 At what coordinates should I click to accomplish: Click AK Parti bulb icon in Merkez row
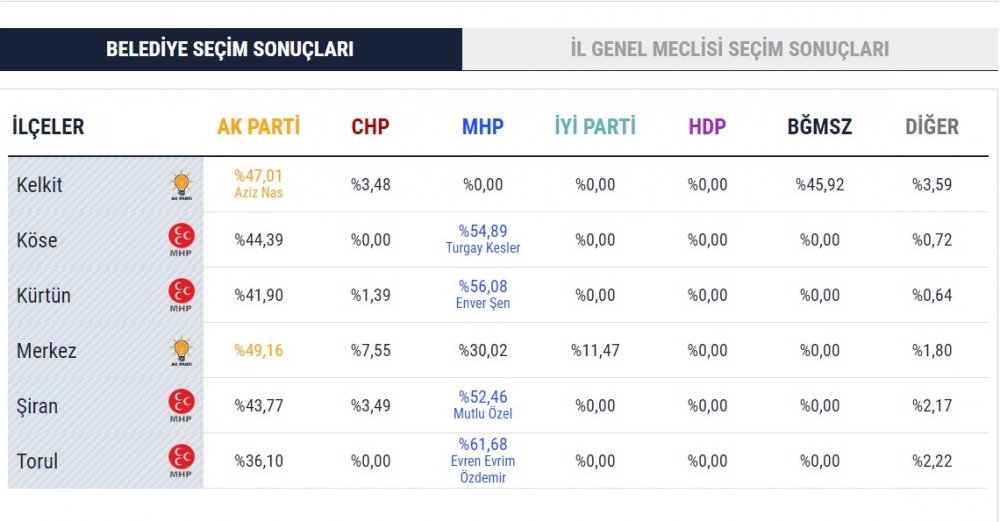(x=182, y=351)
